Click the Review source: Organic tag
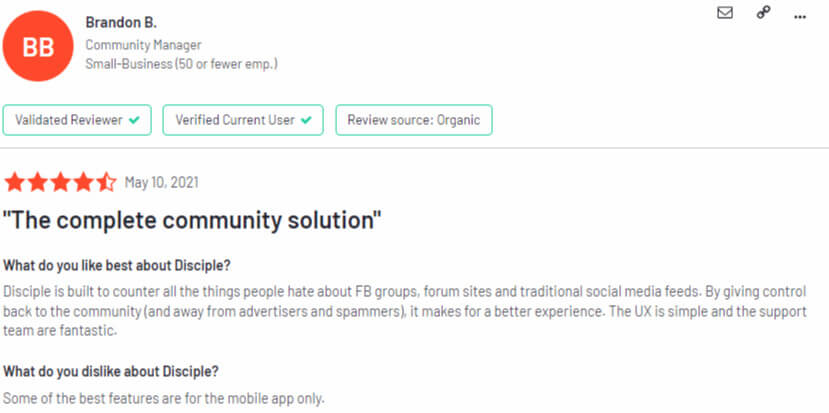This screenshot has height=413, width=829. tap(413, 120)
